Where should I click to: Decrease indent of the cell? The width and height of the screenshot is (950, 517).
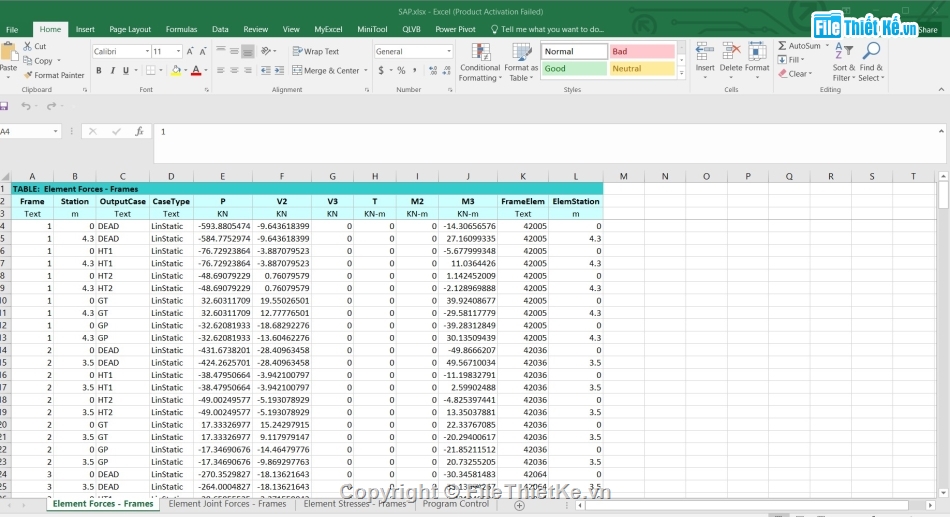(x=265, y=70)
